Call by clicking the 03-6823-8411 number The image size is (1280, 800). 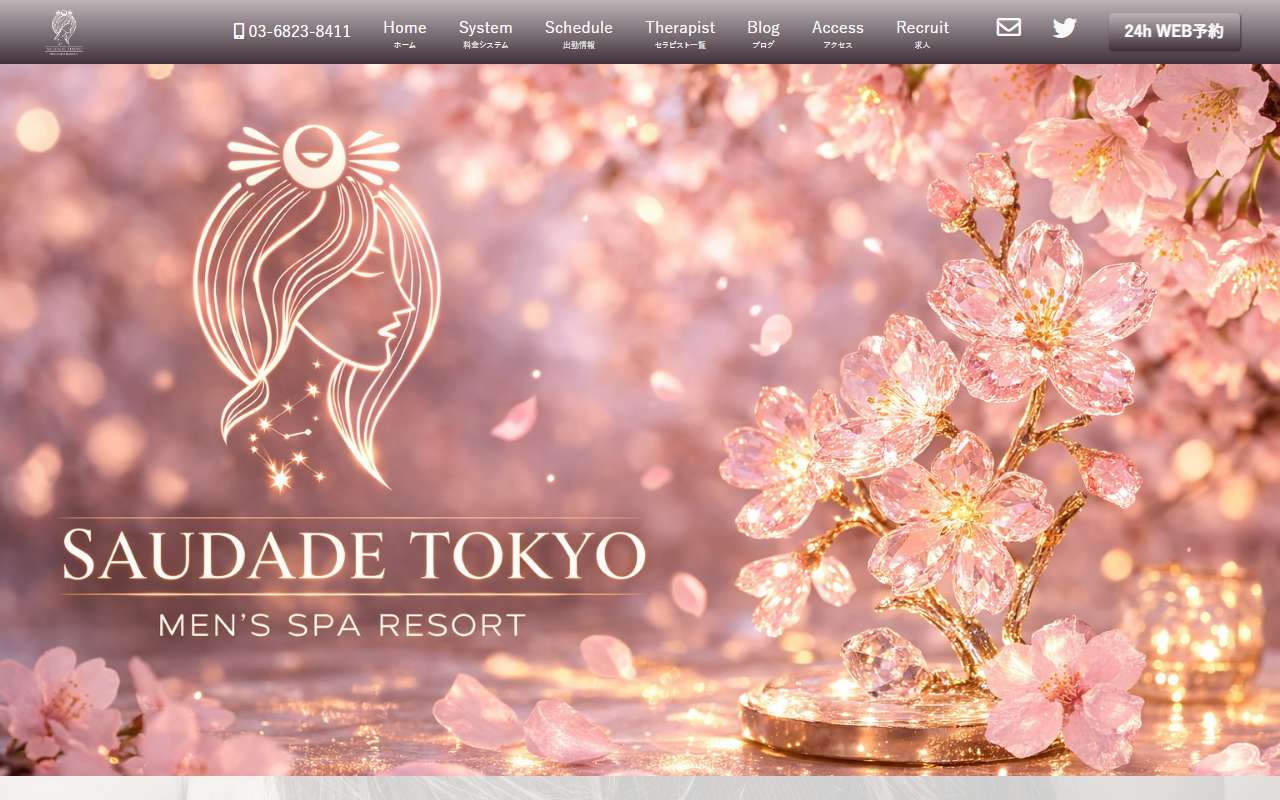coord(299,31)
